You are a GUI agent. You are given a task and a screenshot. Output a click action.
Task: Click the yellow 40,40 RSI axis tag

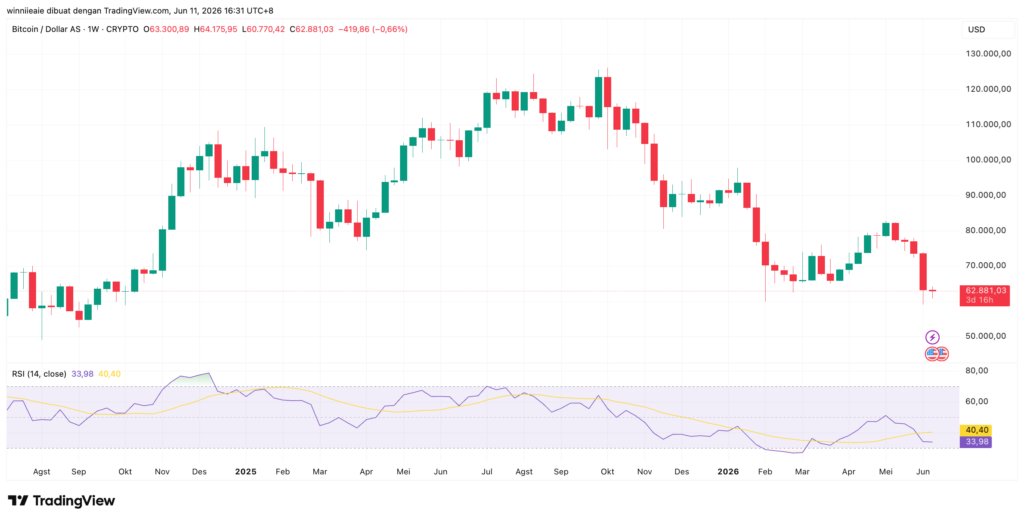[976, 430]
